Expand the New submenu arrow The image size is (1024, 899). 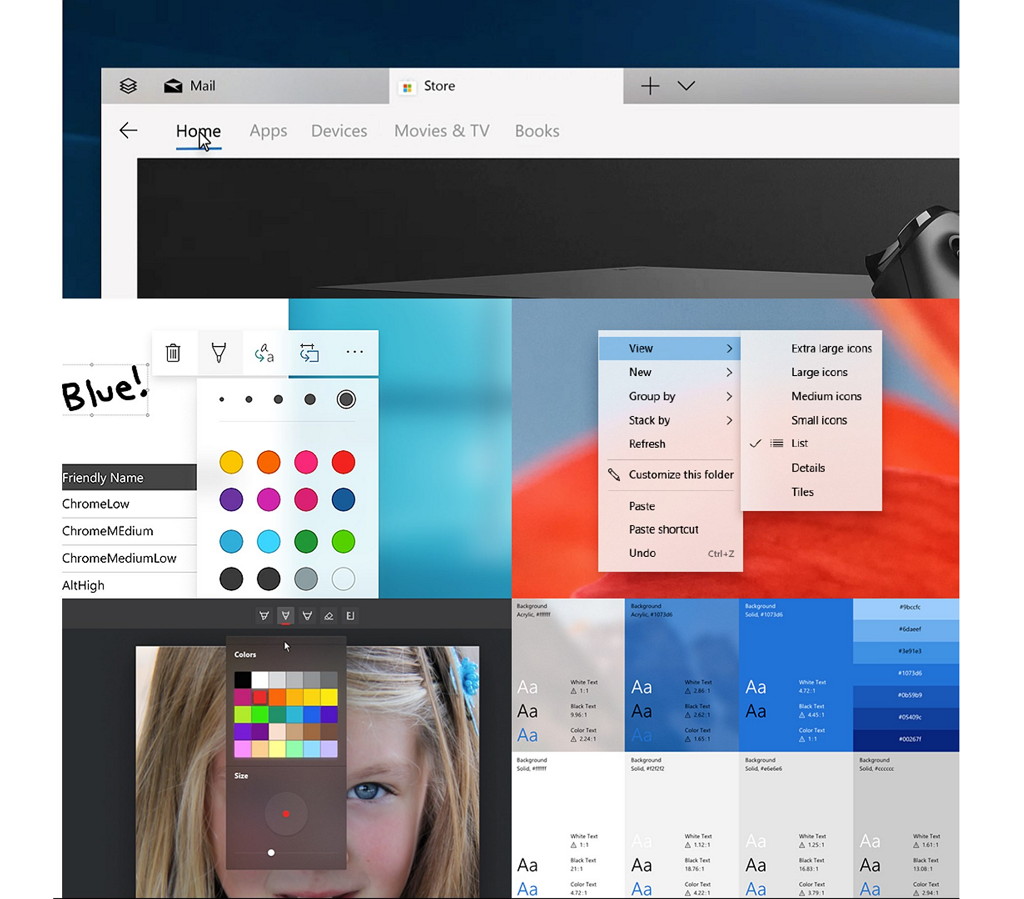coord(729,372)
